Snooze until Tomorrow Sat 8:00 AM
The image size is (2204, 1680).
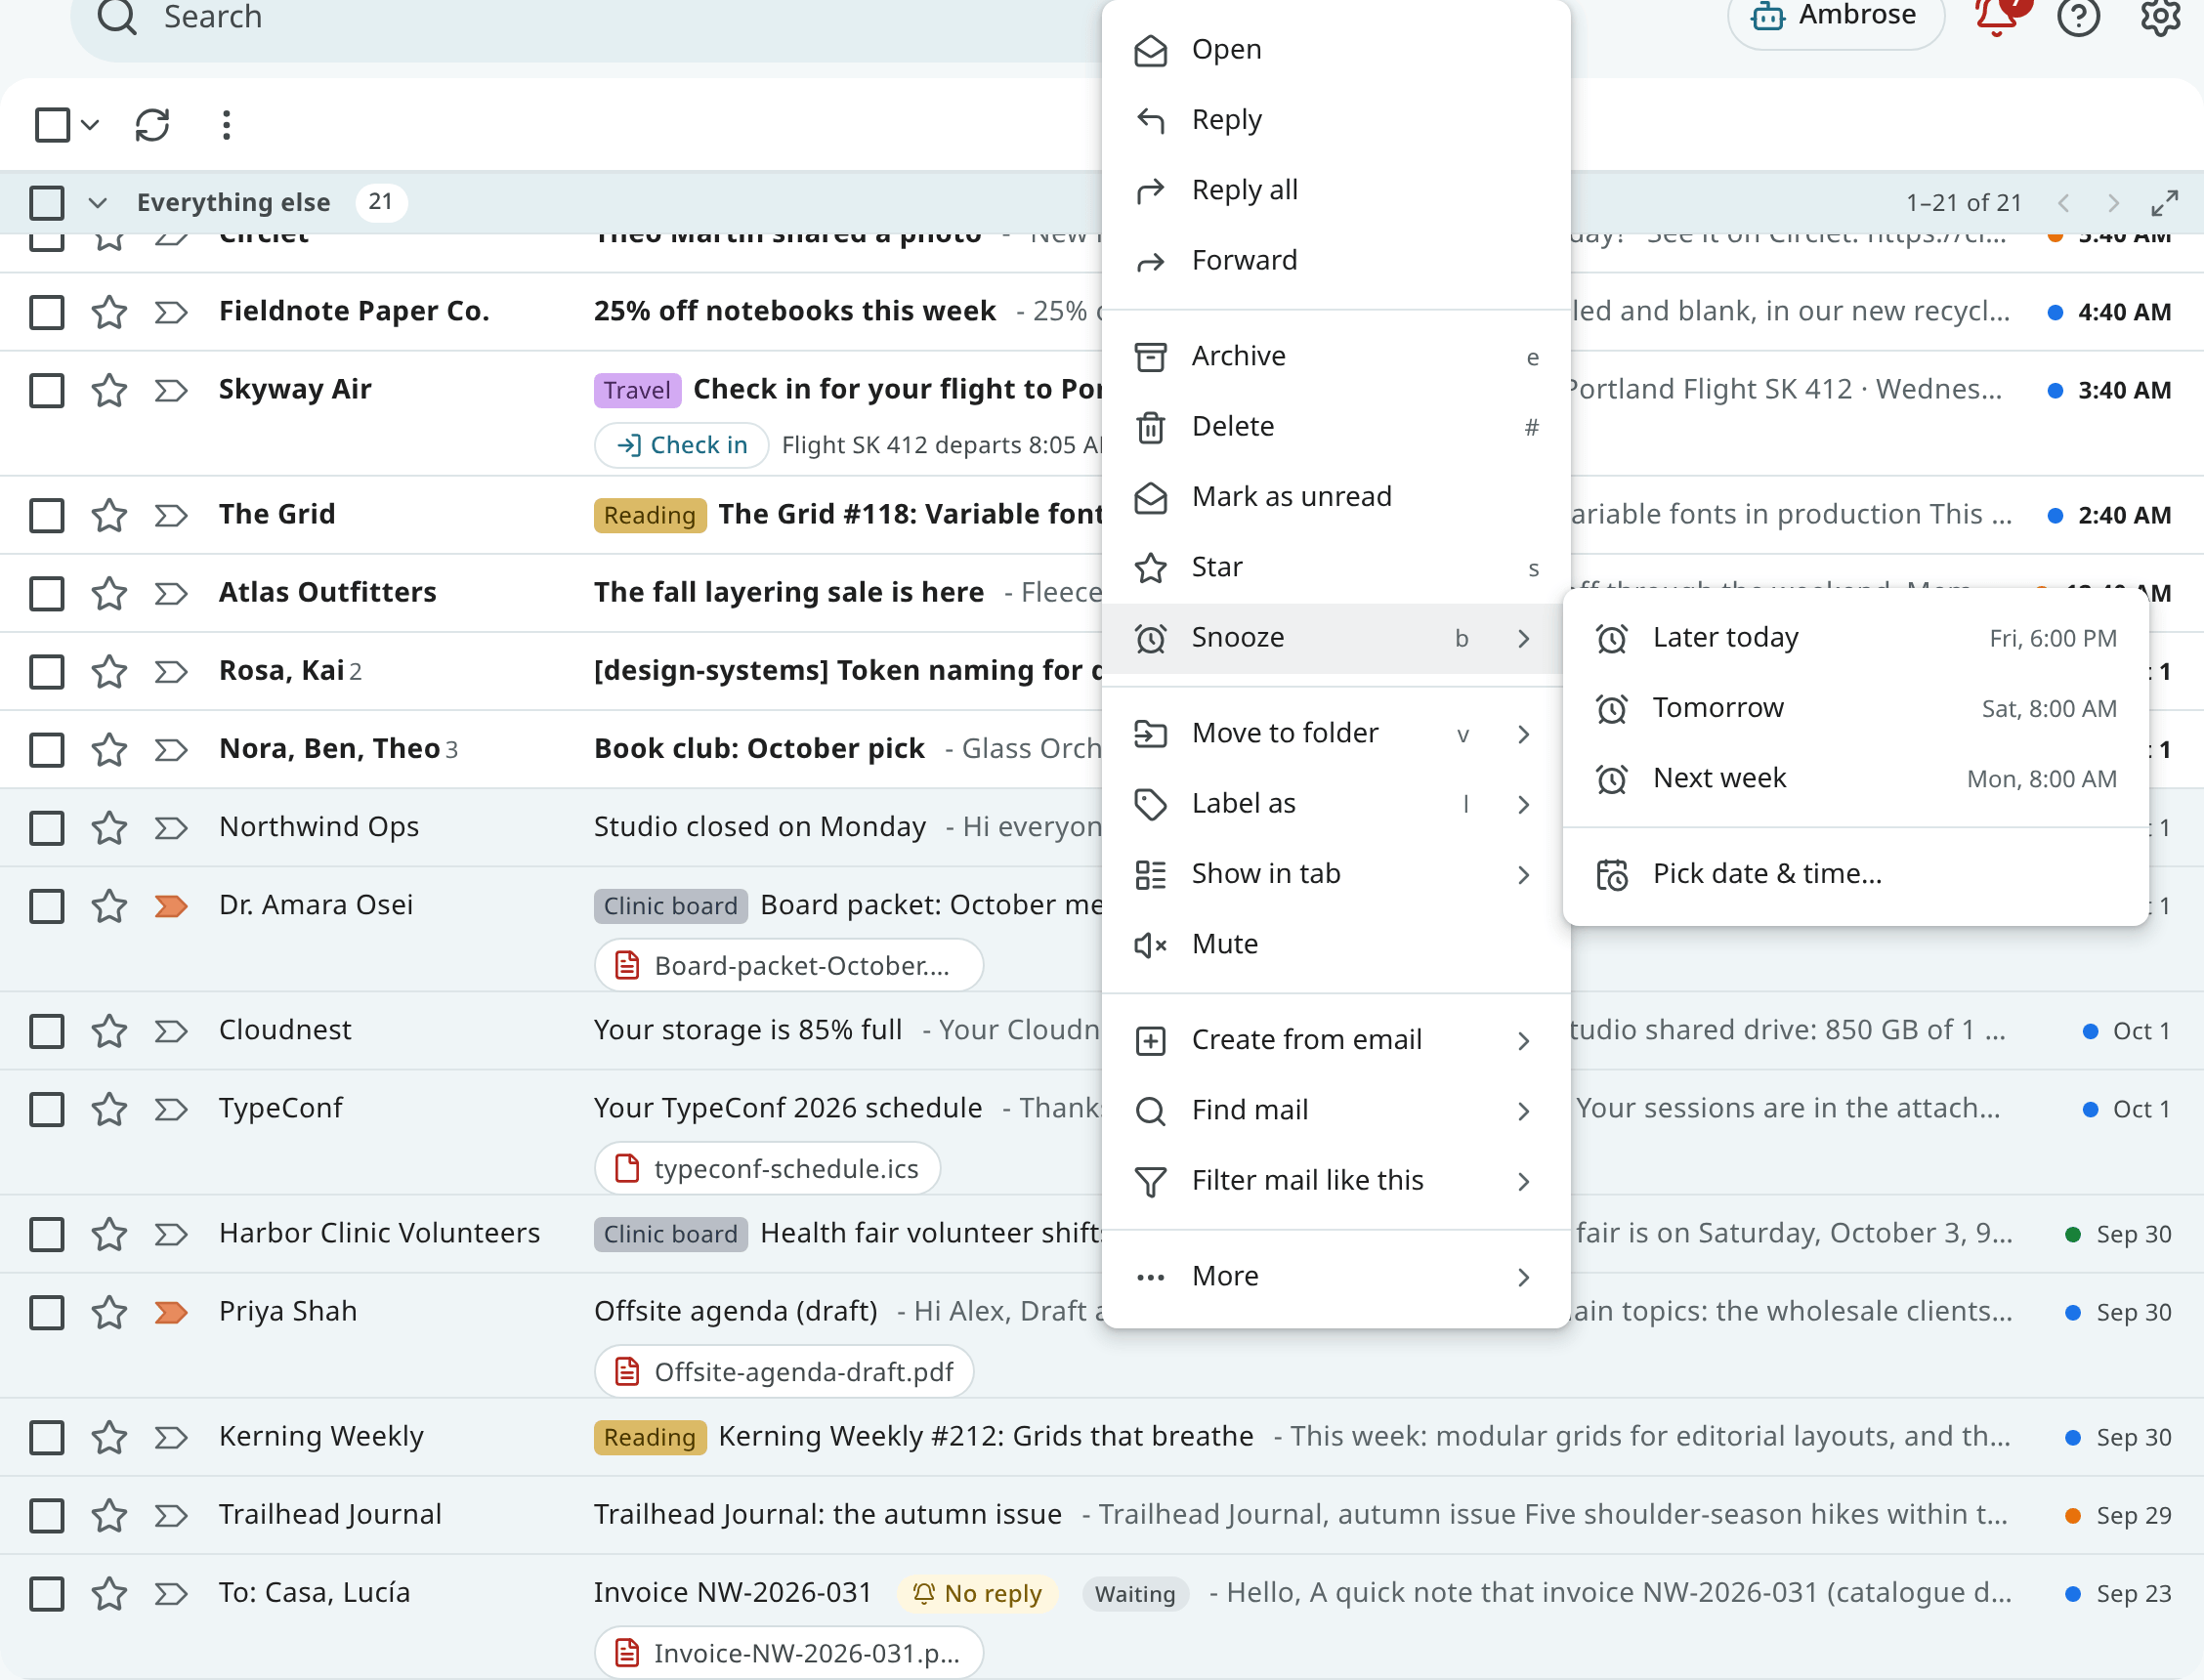1855,709
